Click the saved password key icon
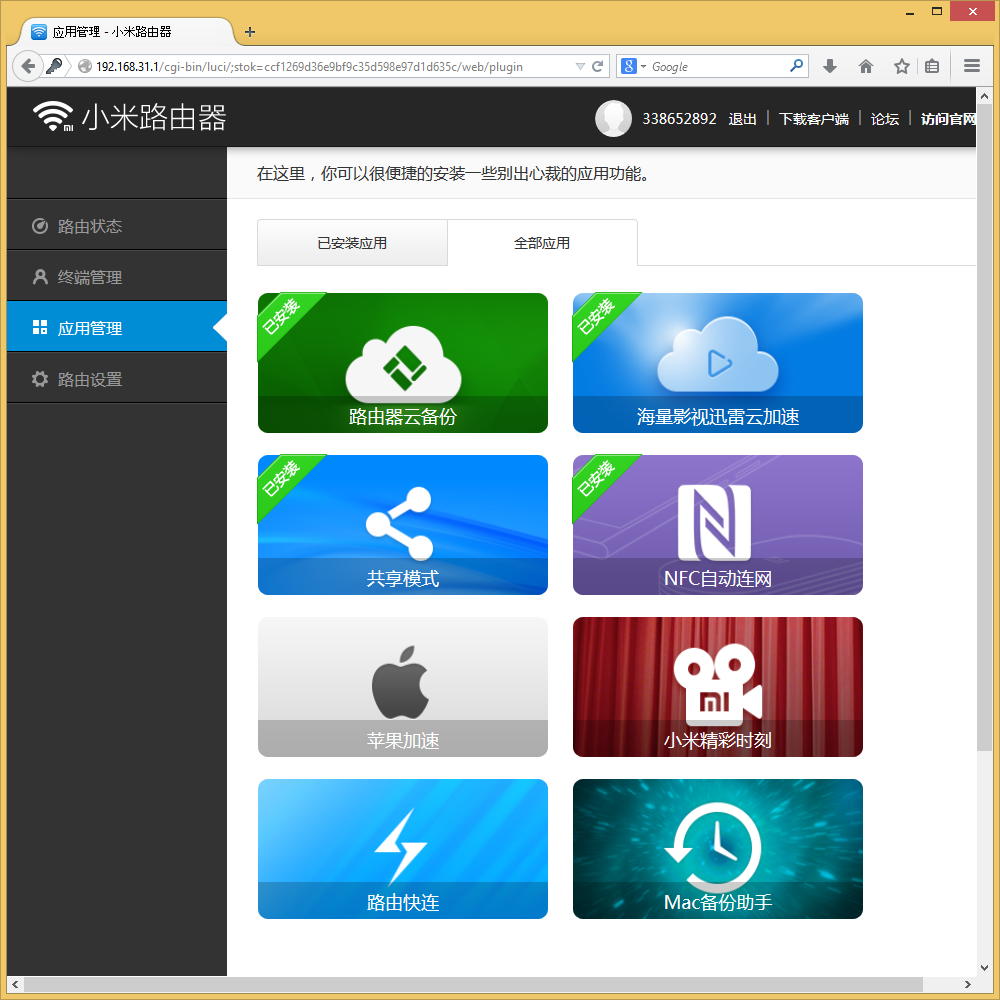 (55, 66)
